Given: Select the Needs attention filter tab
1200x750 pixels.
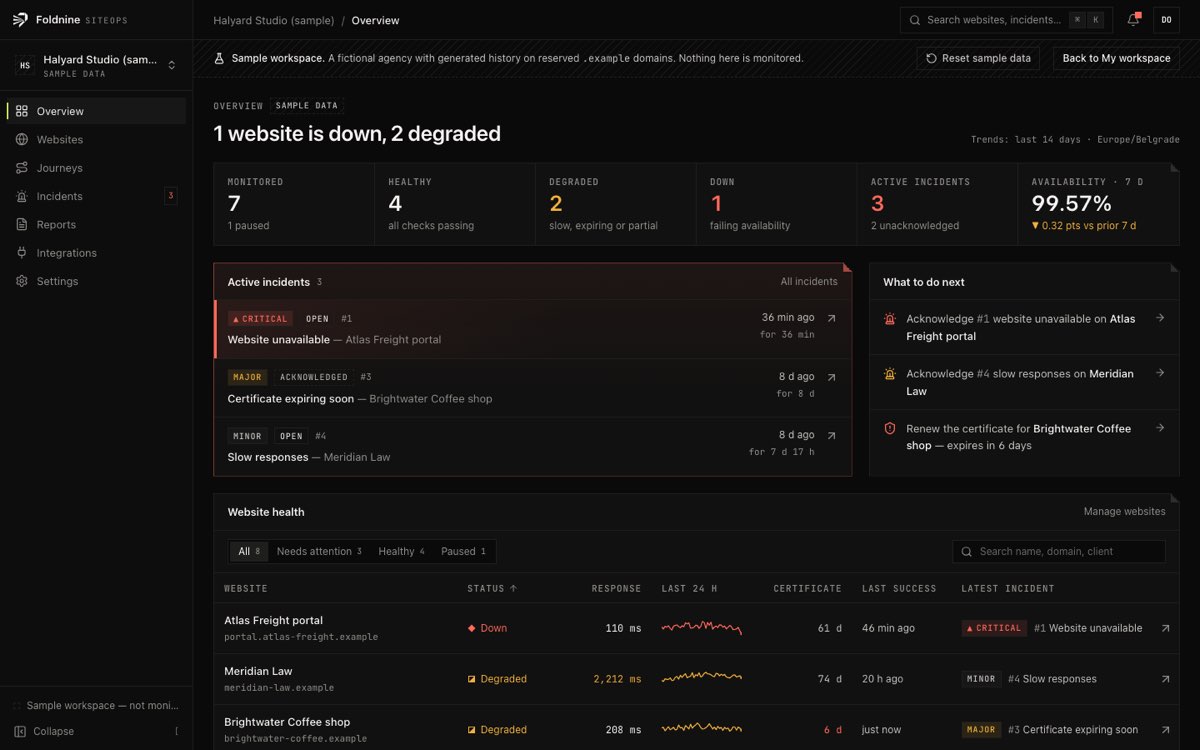Looking at the screenshot, I should coord(319,552).
